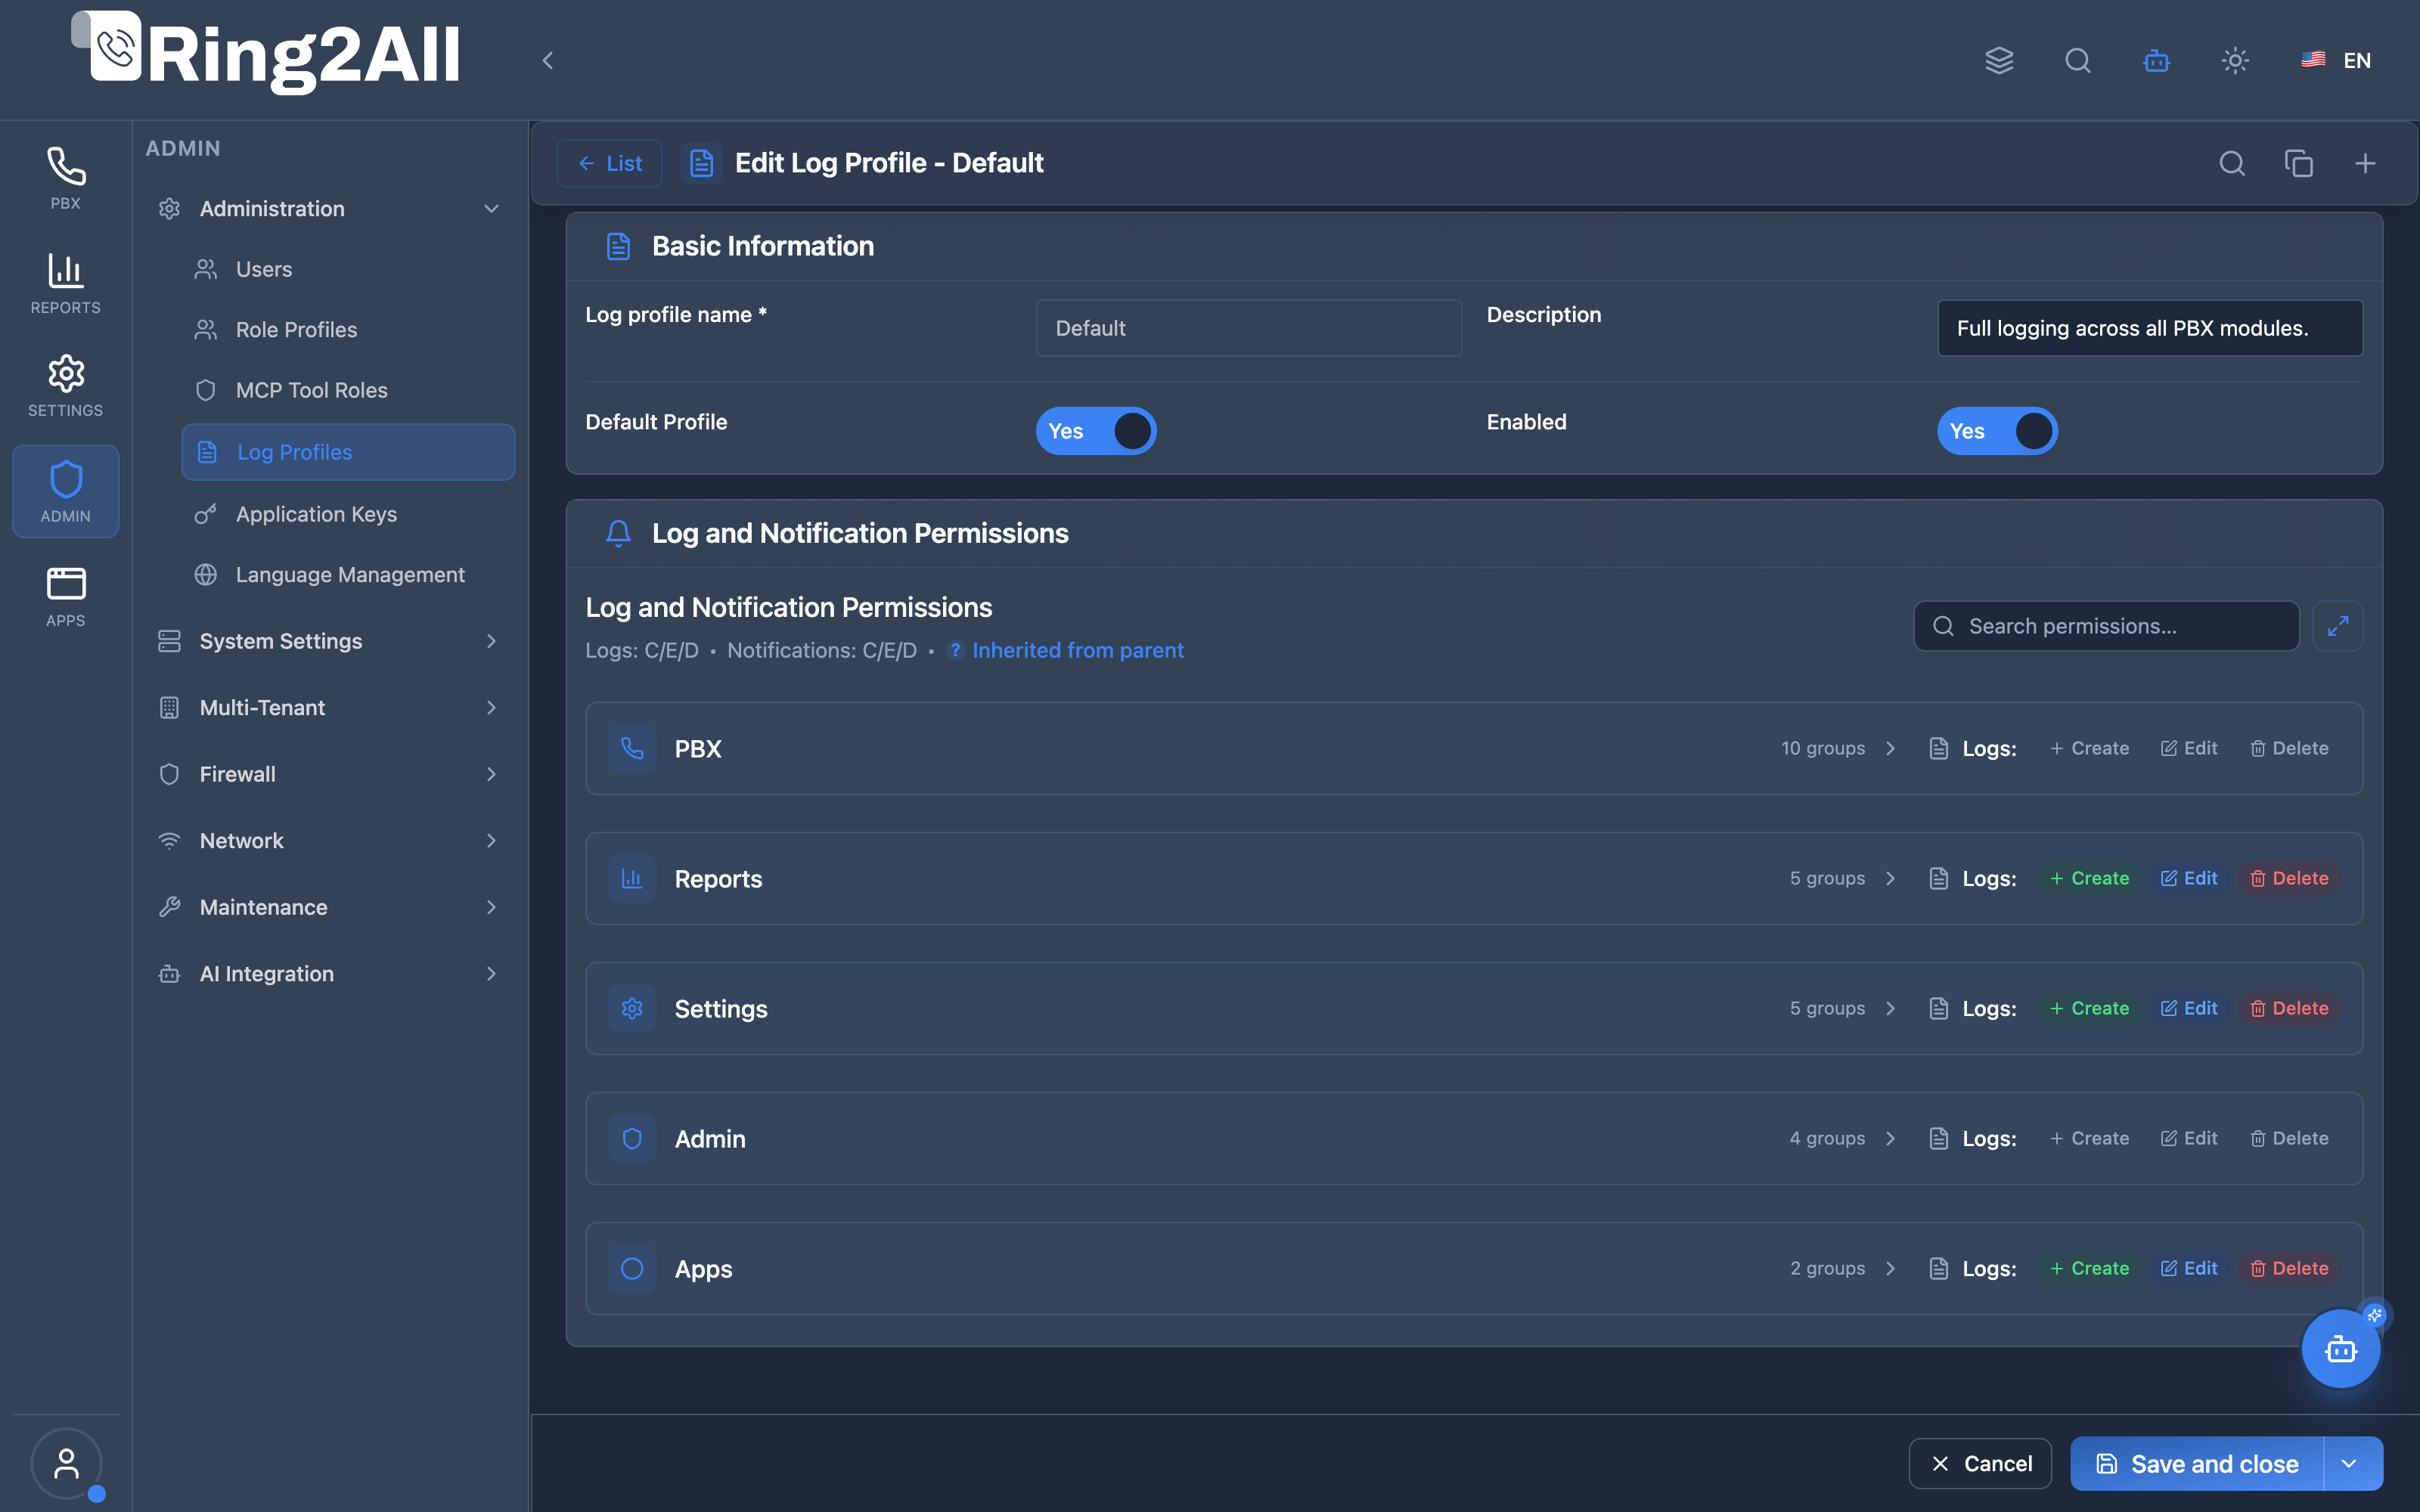Screen dimensions: 2420x1512
Task: Open Role Profiles menu item
Action: point(348,330)
